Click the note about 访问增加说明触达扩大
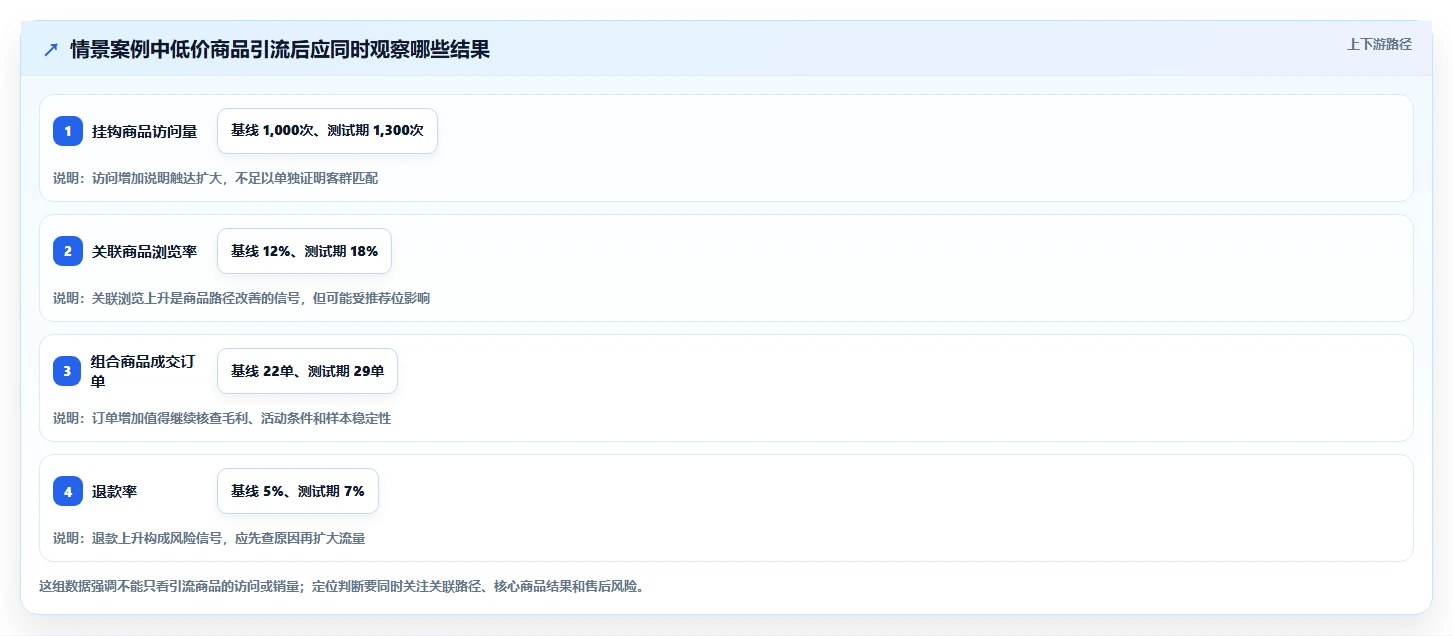Image resolution: width=1453 pixels, height=636 pixels. click(x=216, y=178)
